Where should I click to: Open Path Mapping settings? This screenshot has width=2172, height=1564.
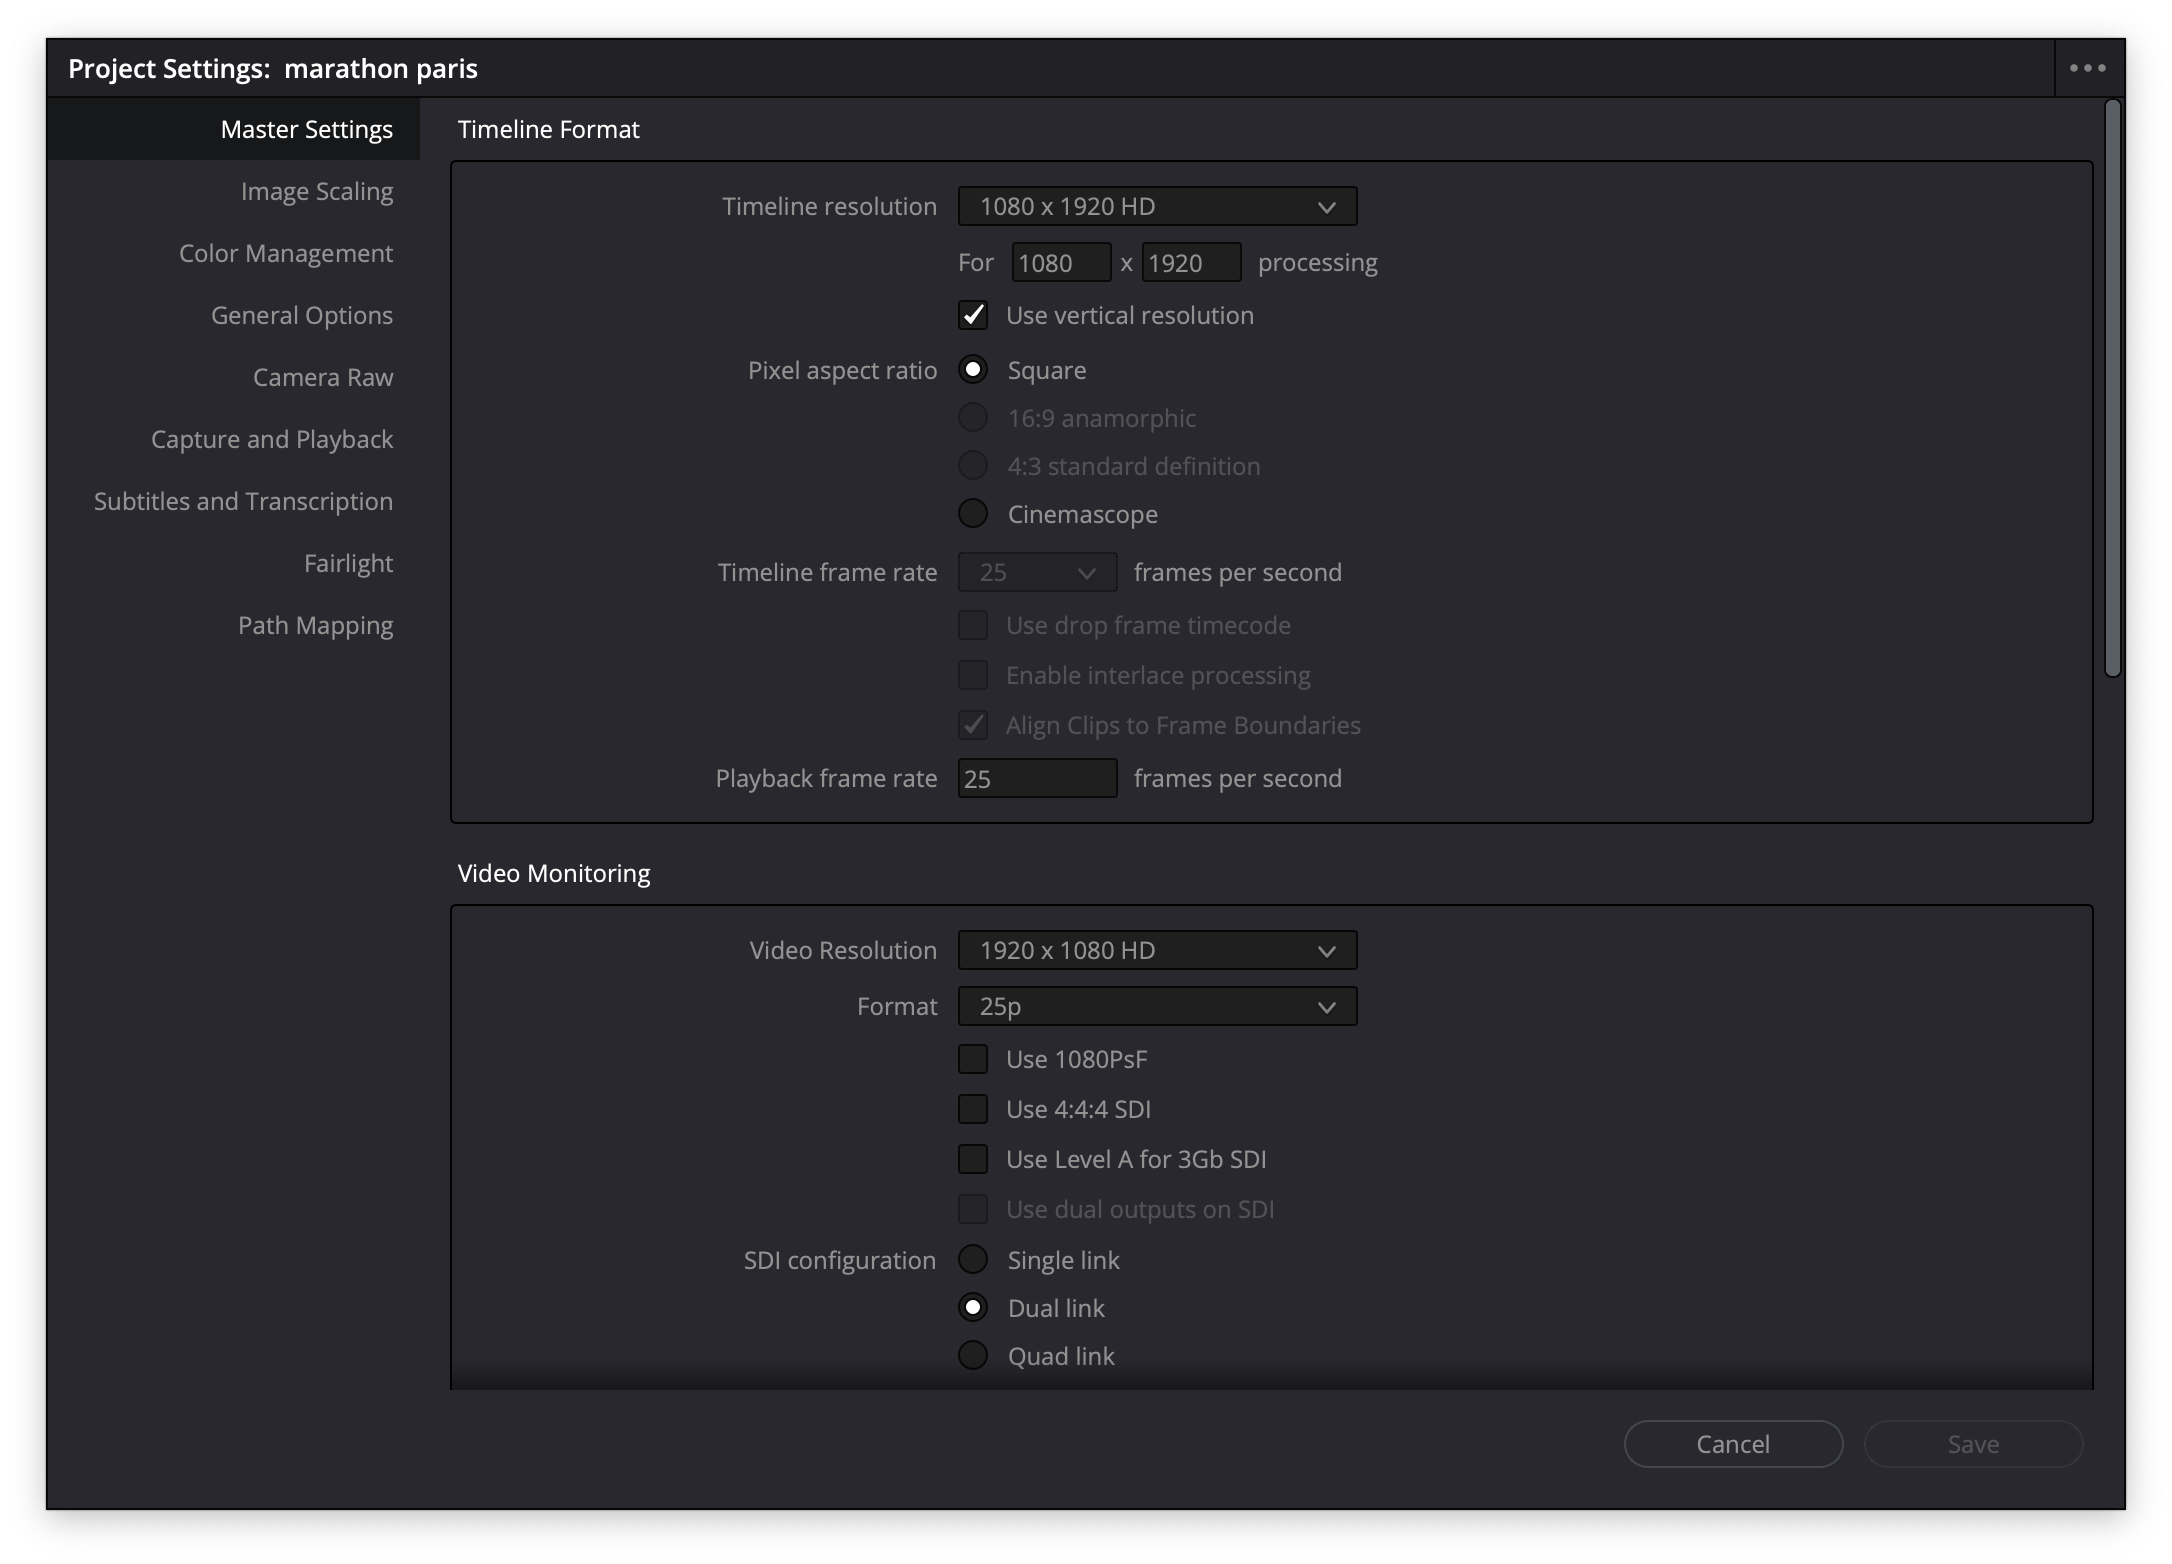click(315, 625)
